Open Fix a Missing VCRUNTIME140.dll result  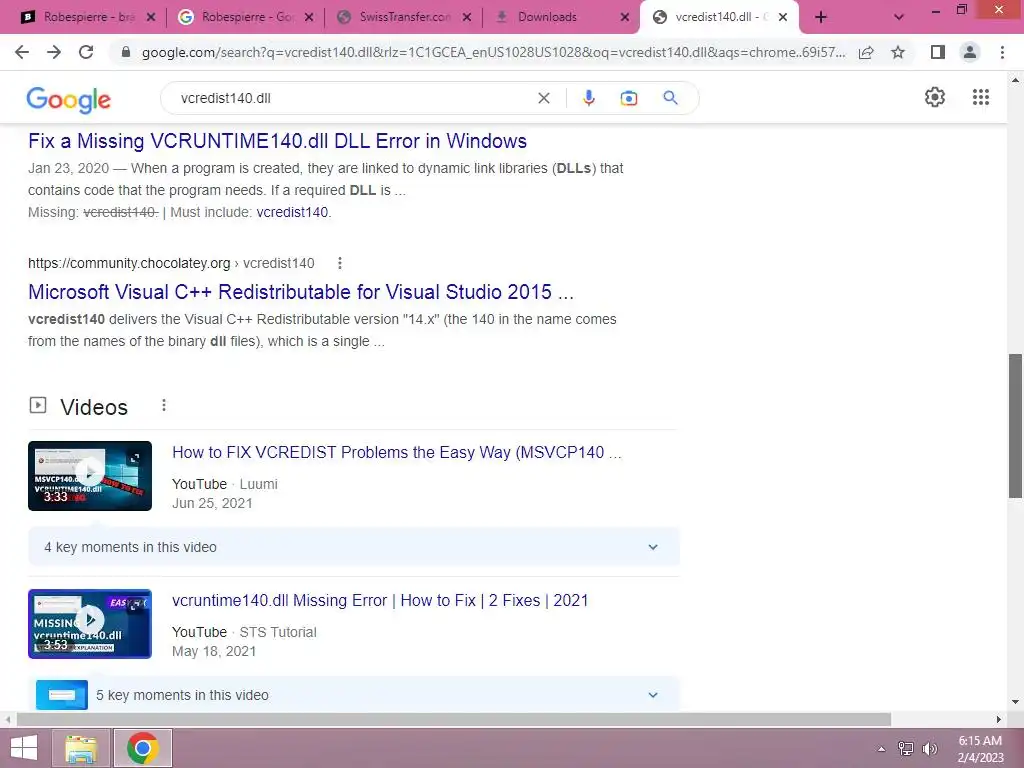pos(277,141)
